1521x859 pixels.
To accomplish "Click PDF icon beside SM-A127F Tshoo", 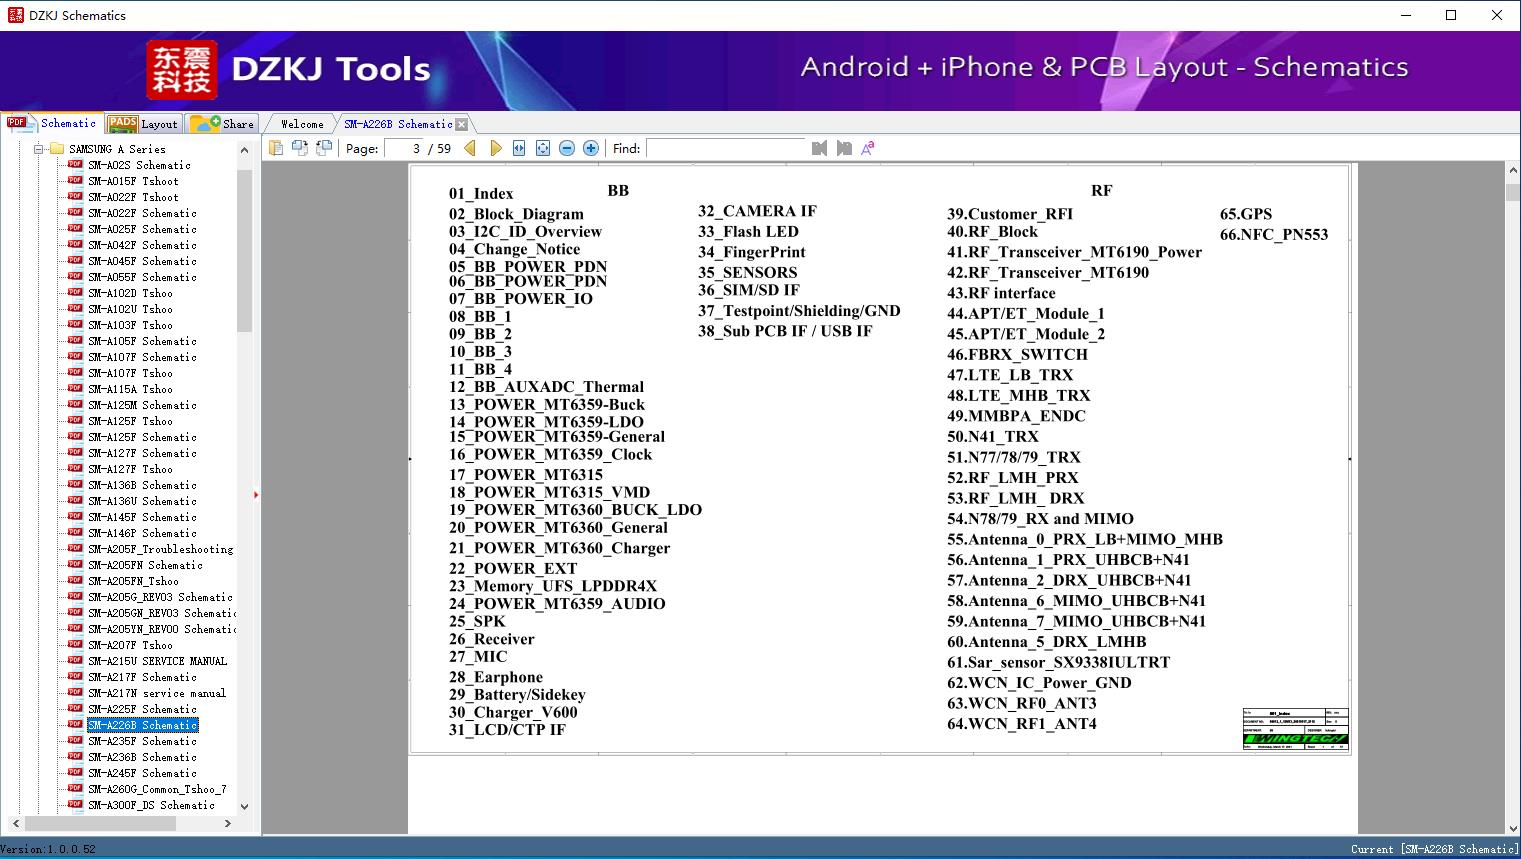I will coord(75,468).
